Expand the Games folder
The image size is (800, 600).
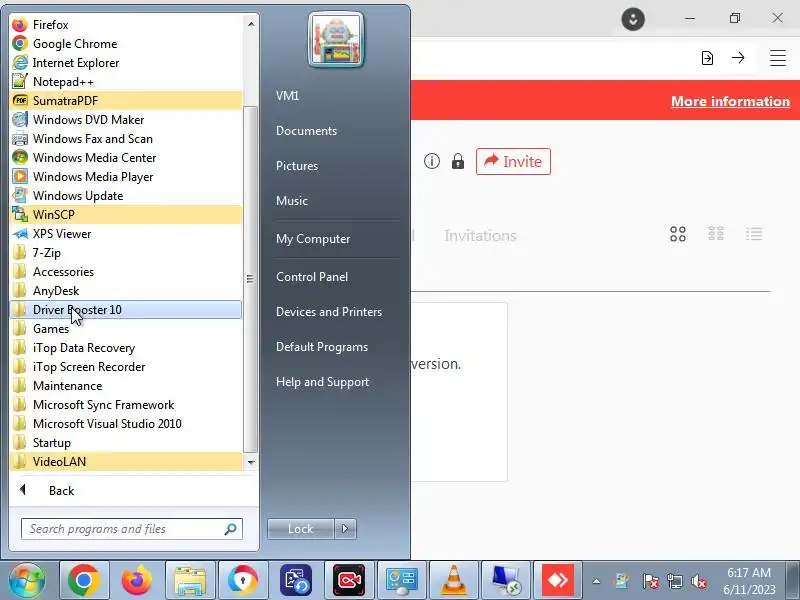click(126, 329)
